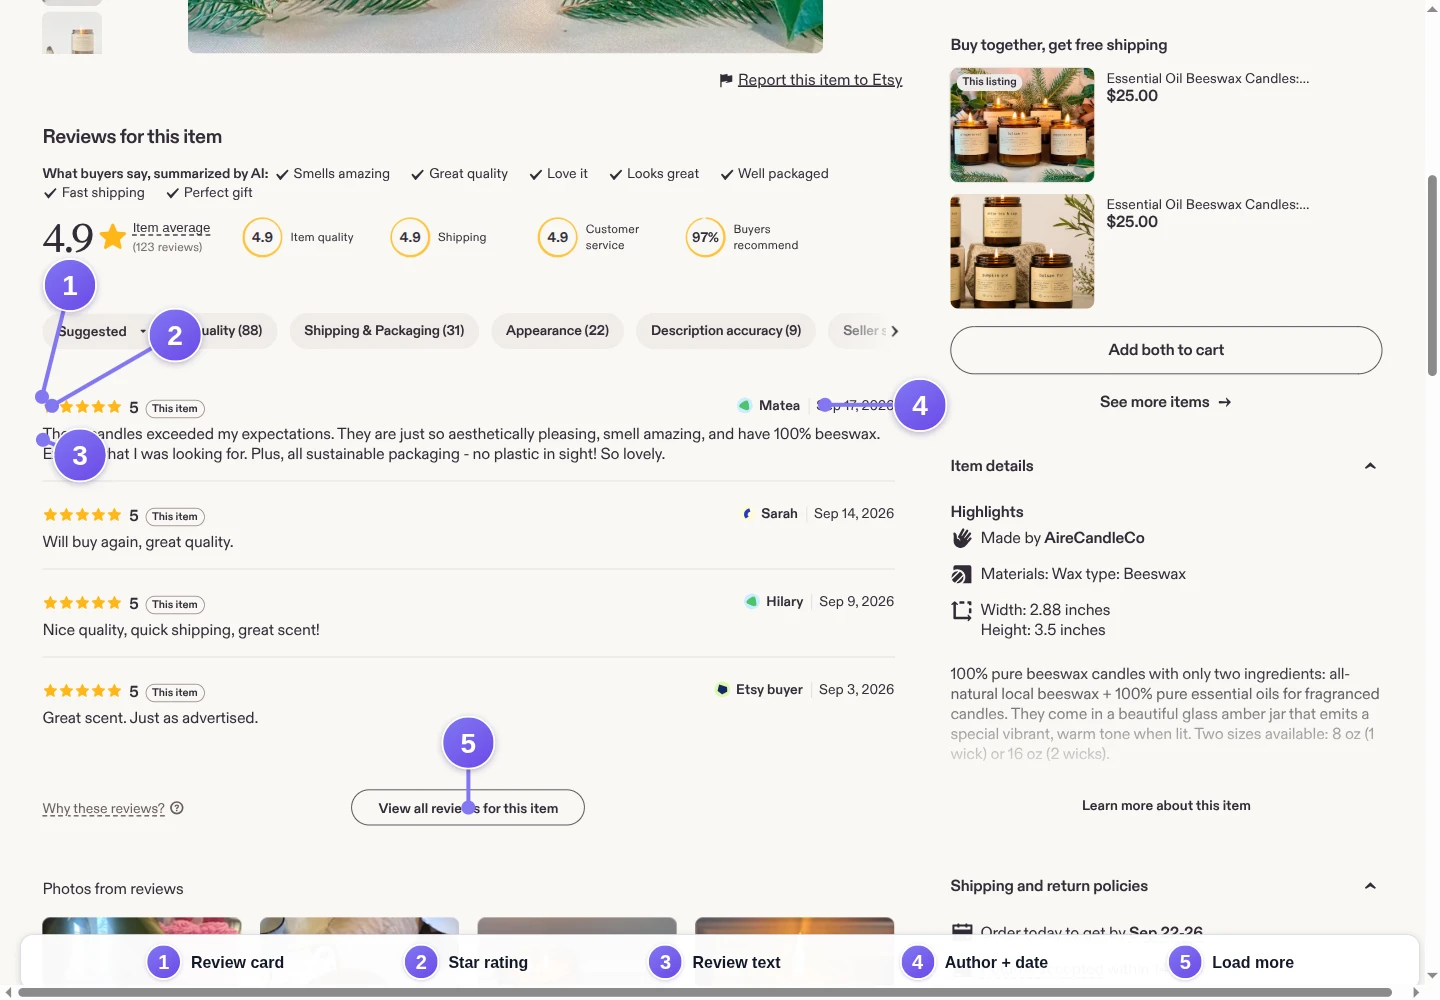1440x1000 pixels.
Task: Click the Smells amazing summary tag
Action: [333, 174]
